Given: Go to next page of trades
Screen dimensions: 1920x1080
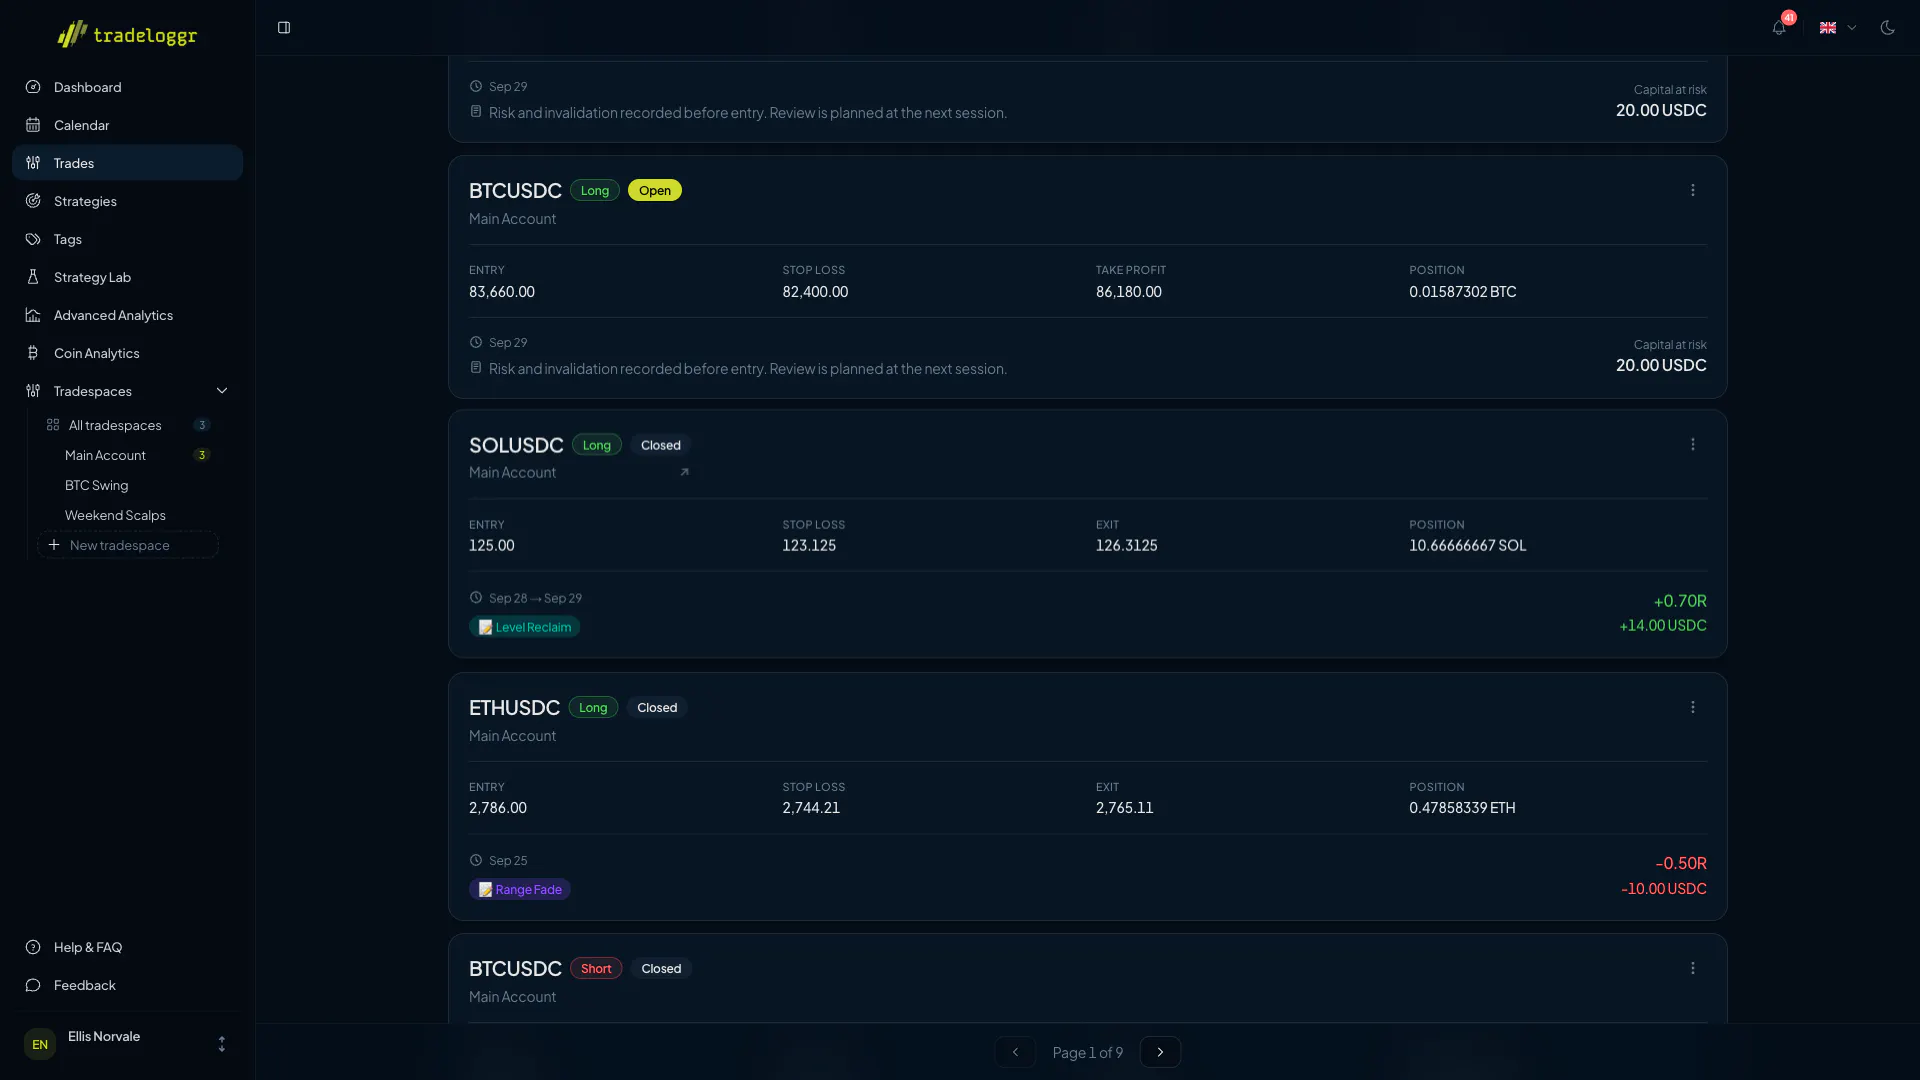Looking at the screenshot, I should point(1160,1052).
